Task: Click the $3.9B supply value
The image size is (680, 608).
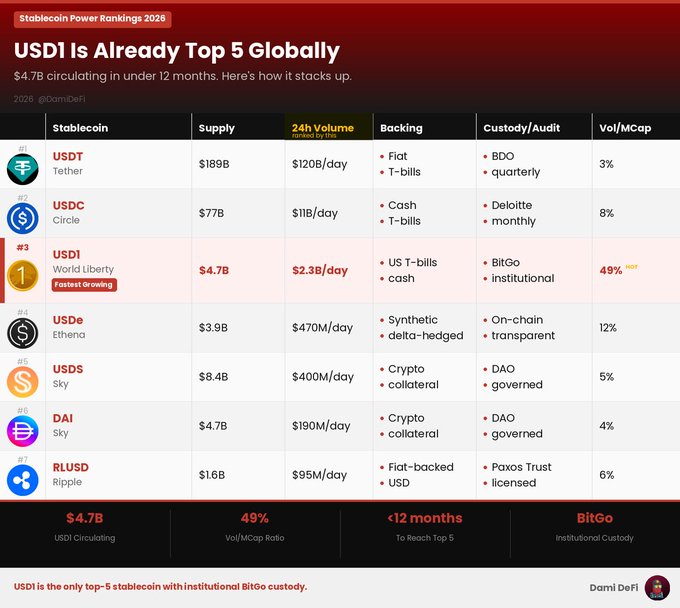Action: coord(213,327)
